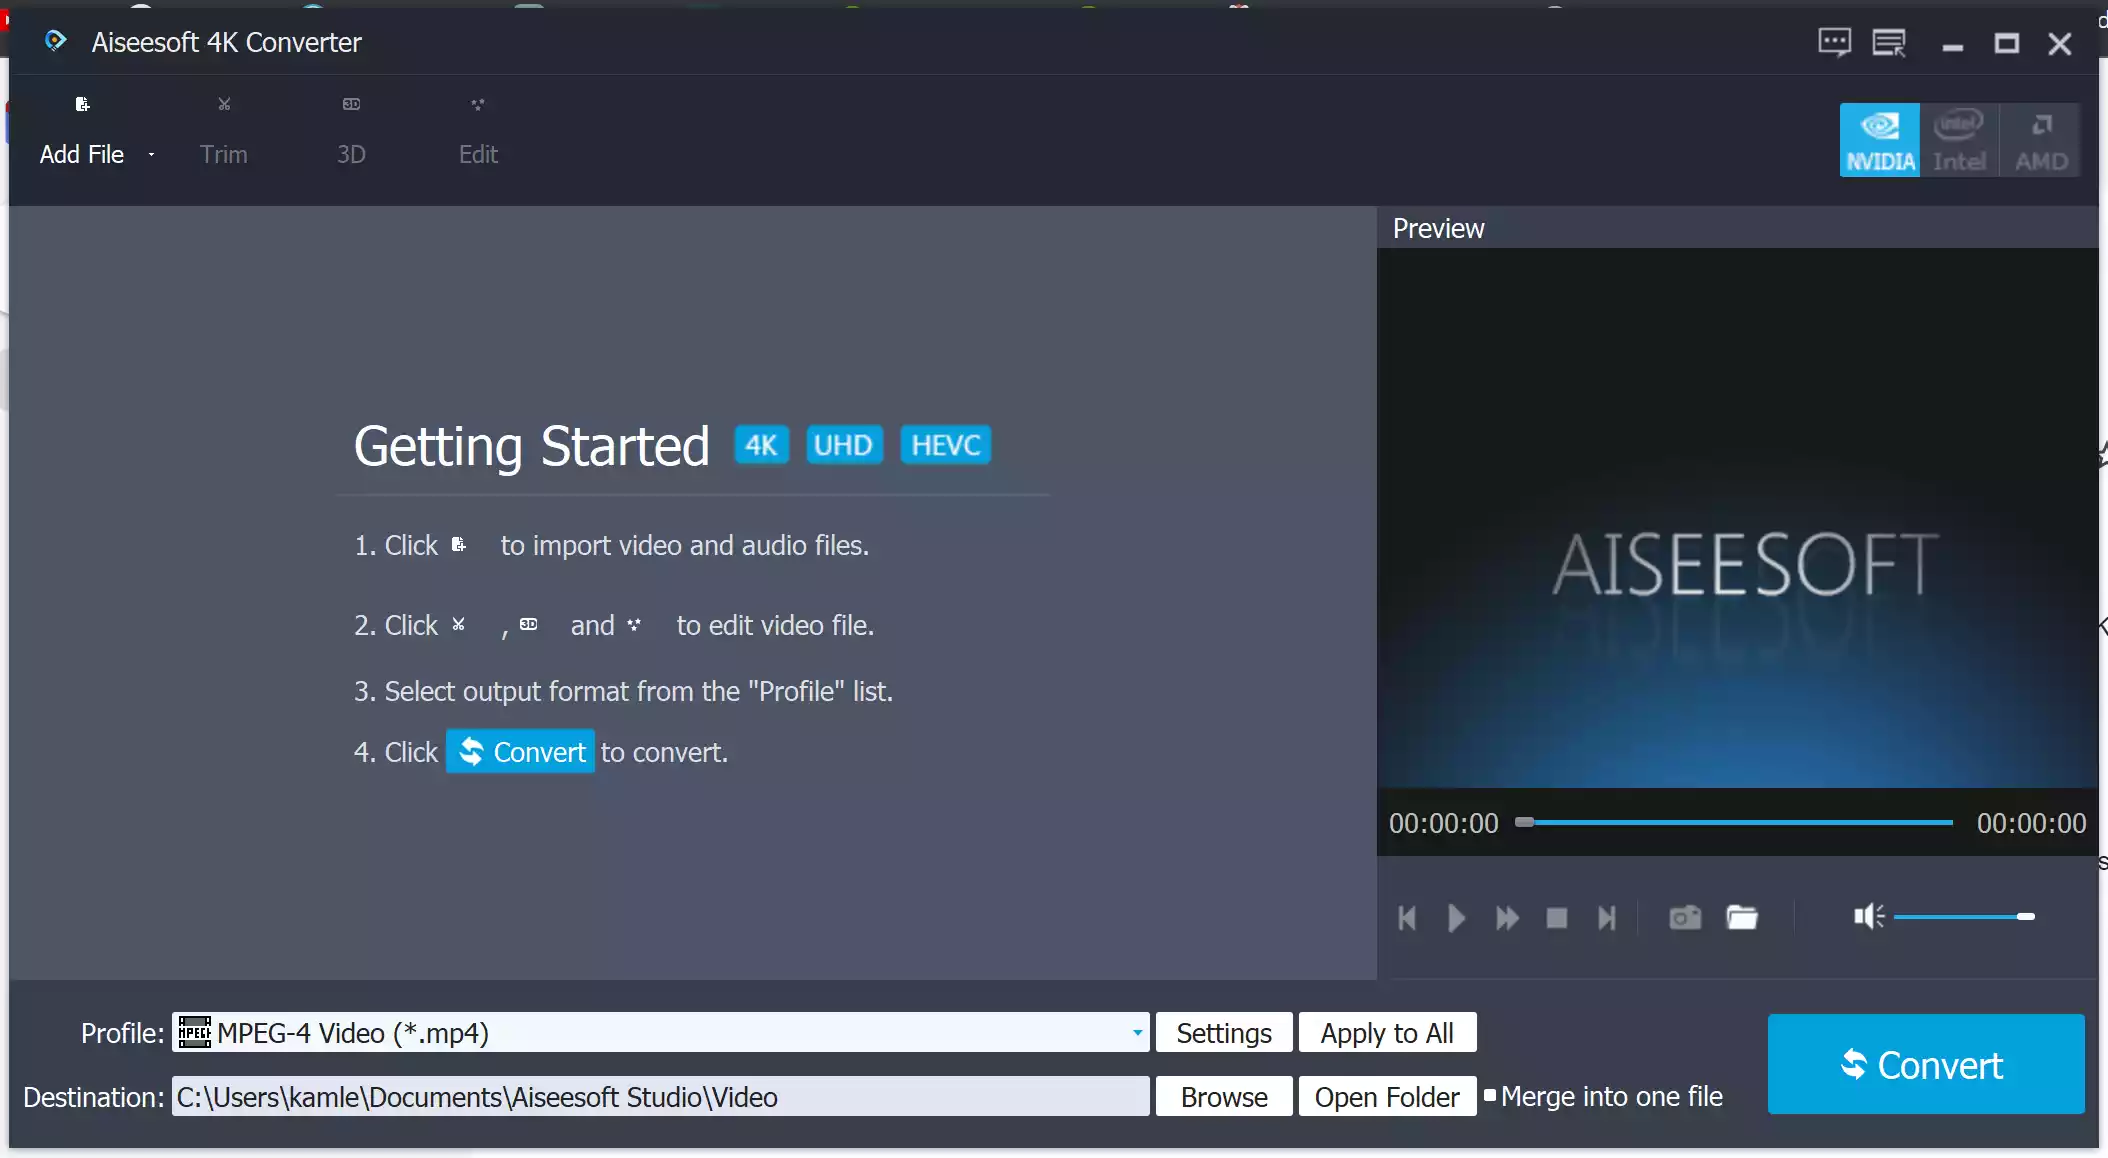Mute the preview volume speaker

1869,917
